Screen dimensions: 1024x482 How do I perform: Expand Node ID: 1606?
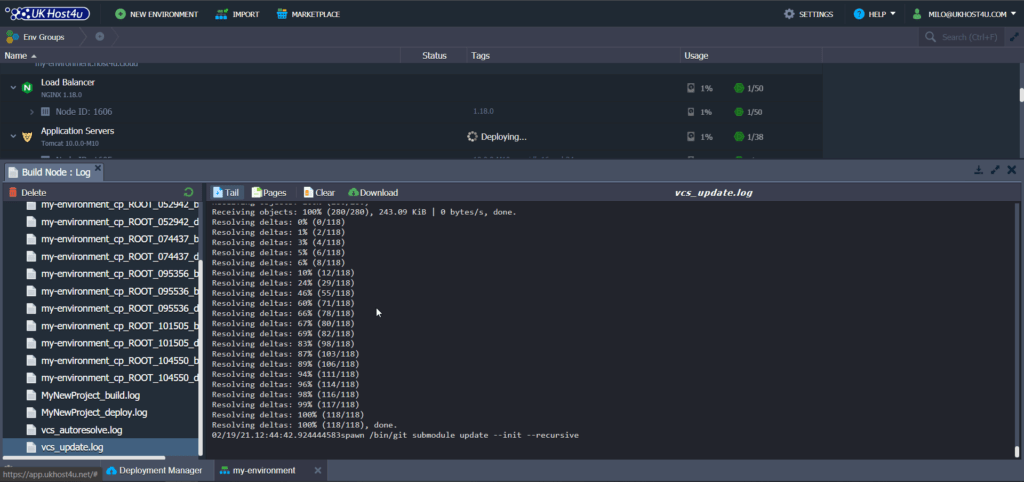[31, 112]
